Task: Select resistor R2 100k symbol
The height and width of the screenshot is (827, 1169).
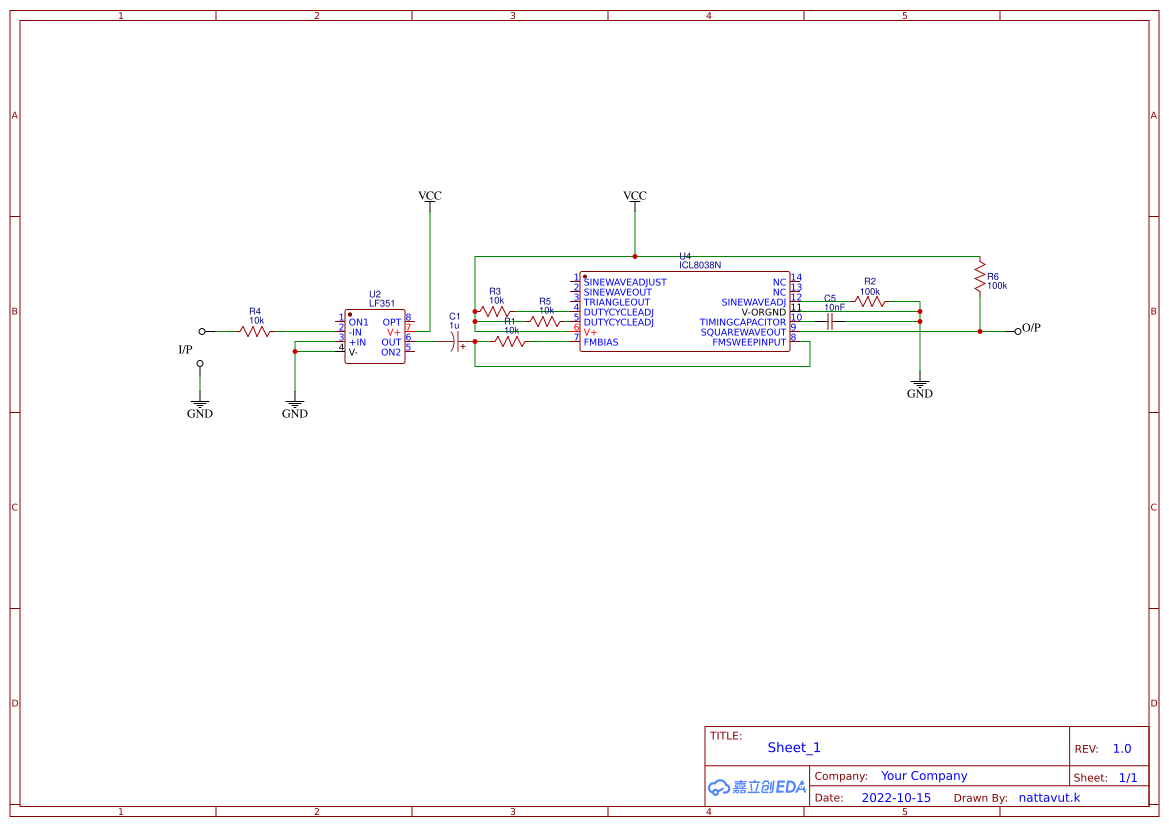Action: coord(870,302)
